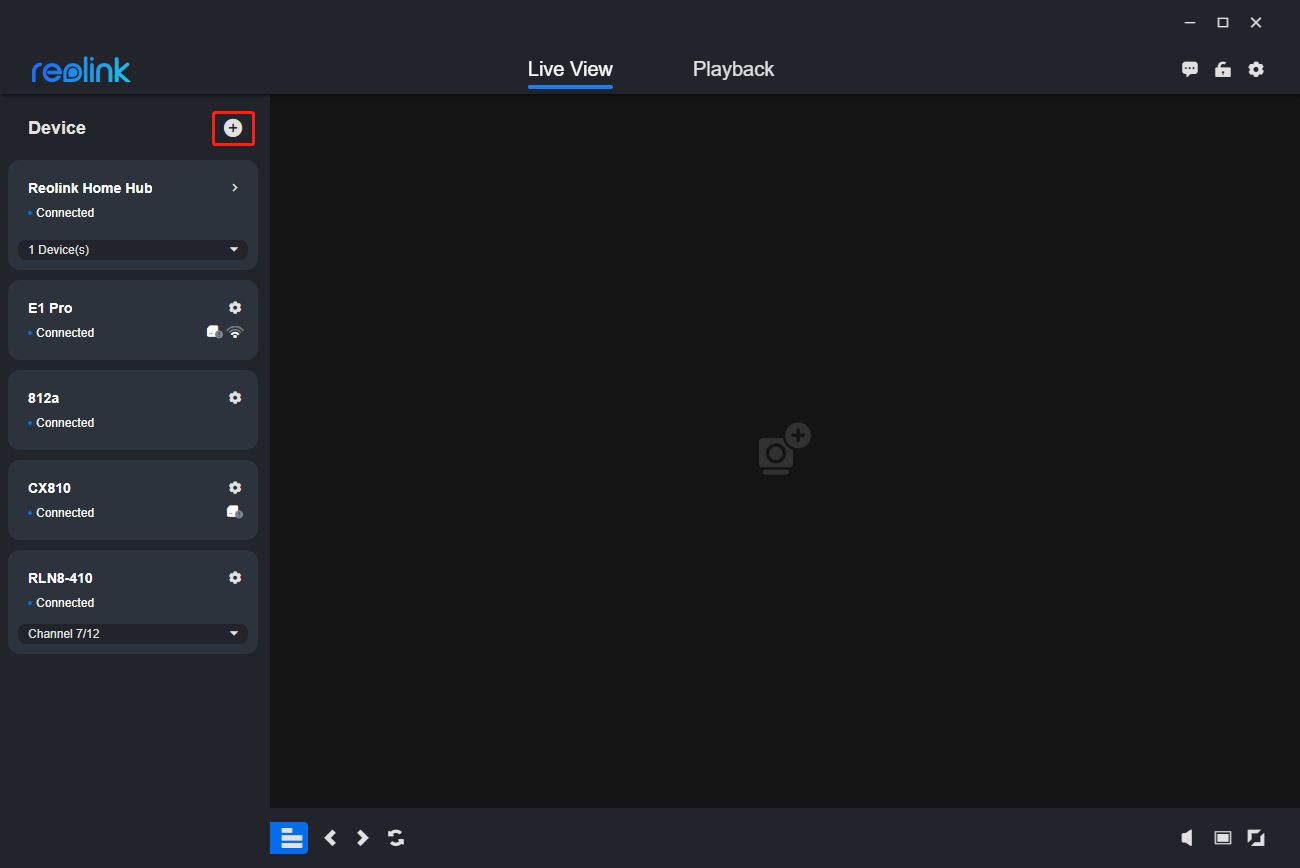The height and width of the screenshot is (868, 1300).
Task: Select the RLN8-410 device name
Action: [60, 578]
